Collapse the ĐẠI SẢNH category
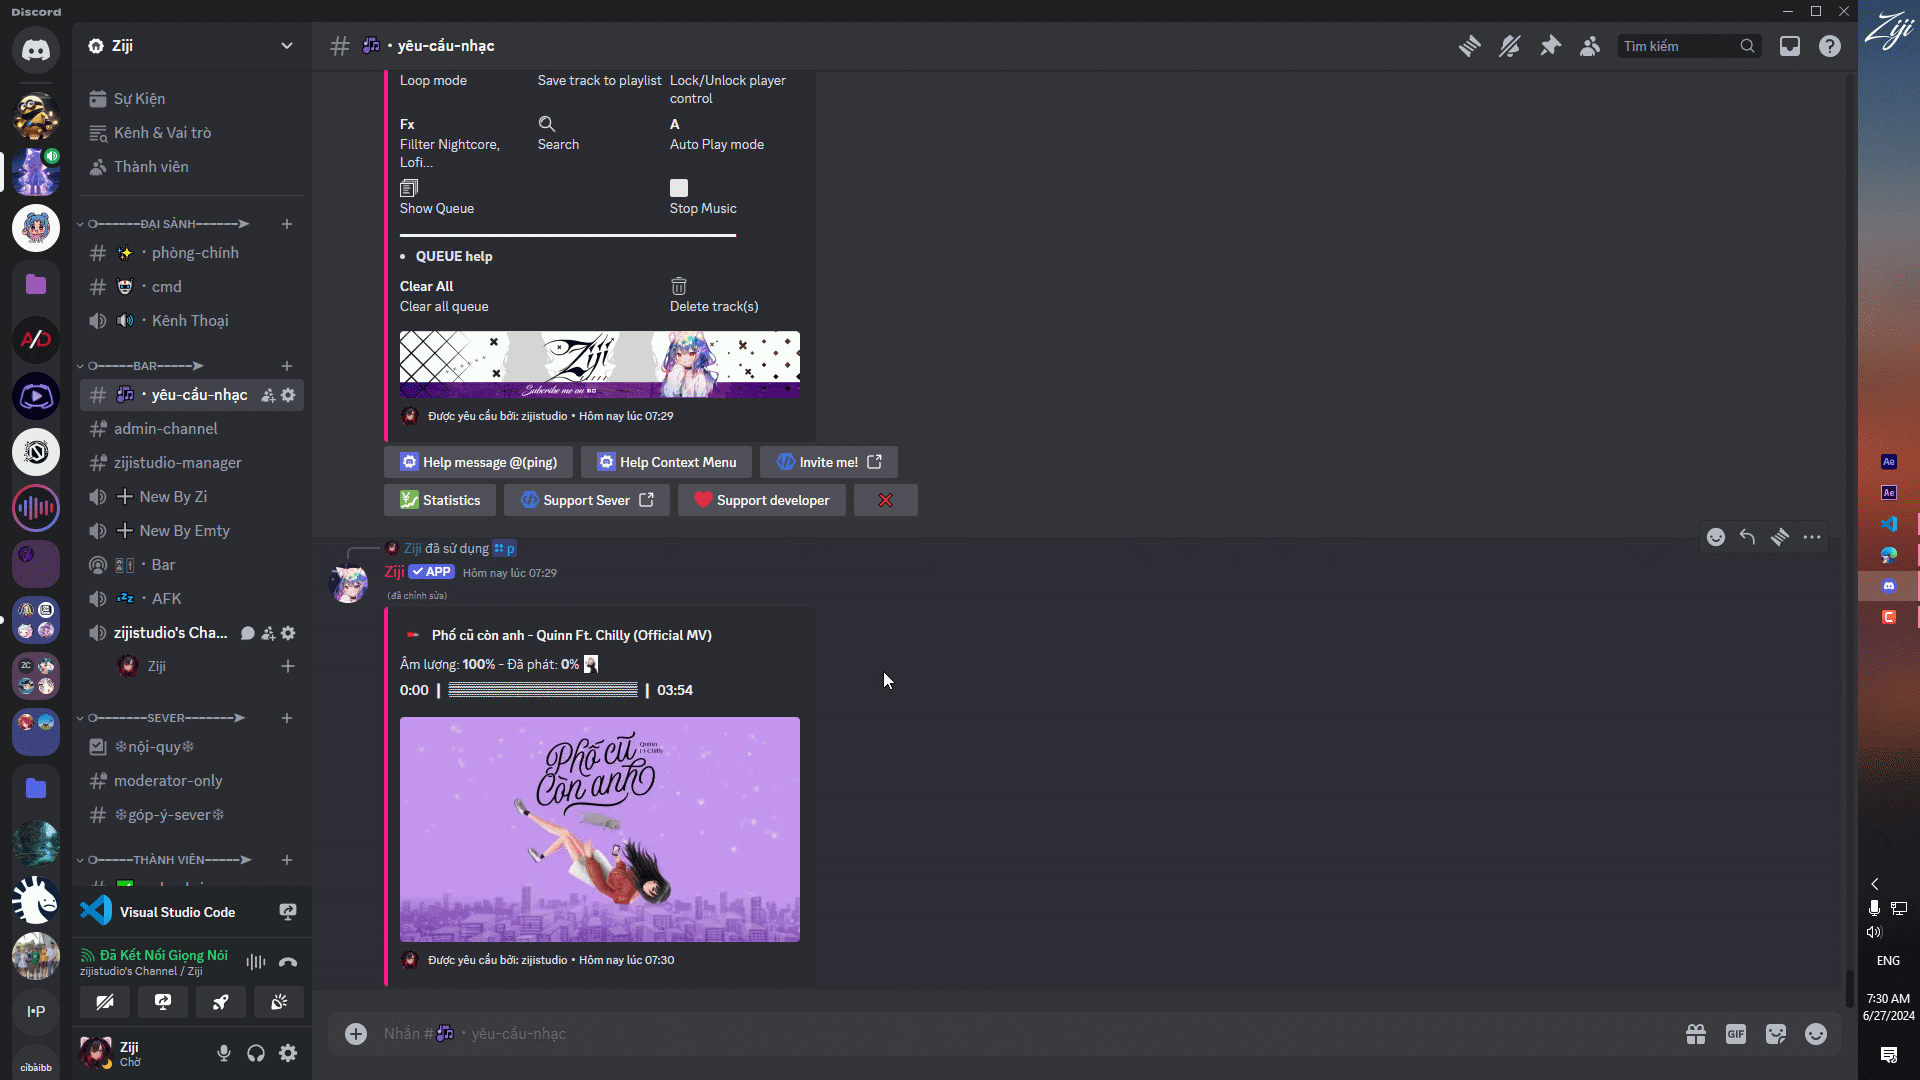Viewport: 1920px width, 1080px height. [x=166, y=224]
